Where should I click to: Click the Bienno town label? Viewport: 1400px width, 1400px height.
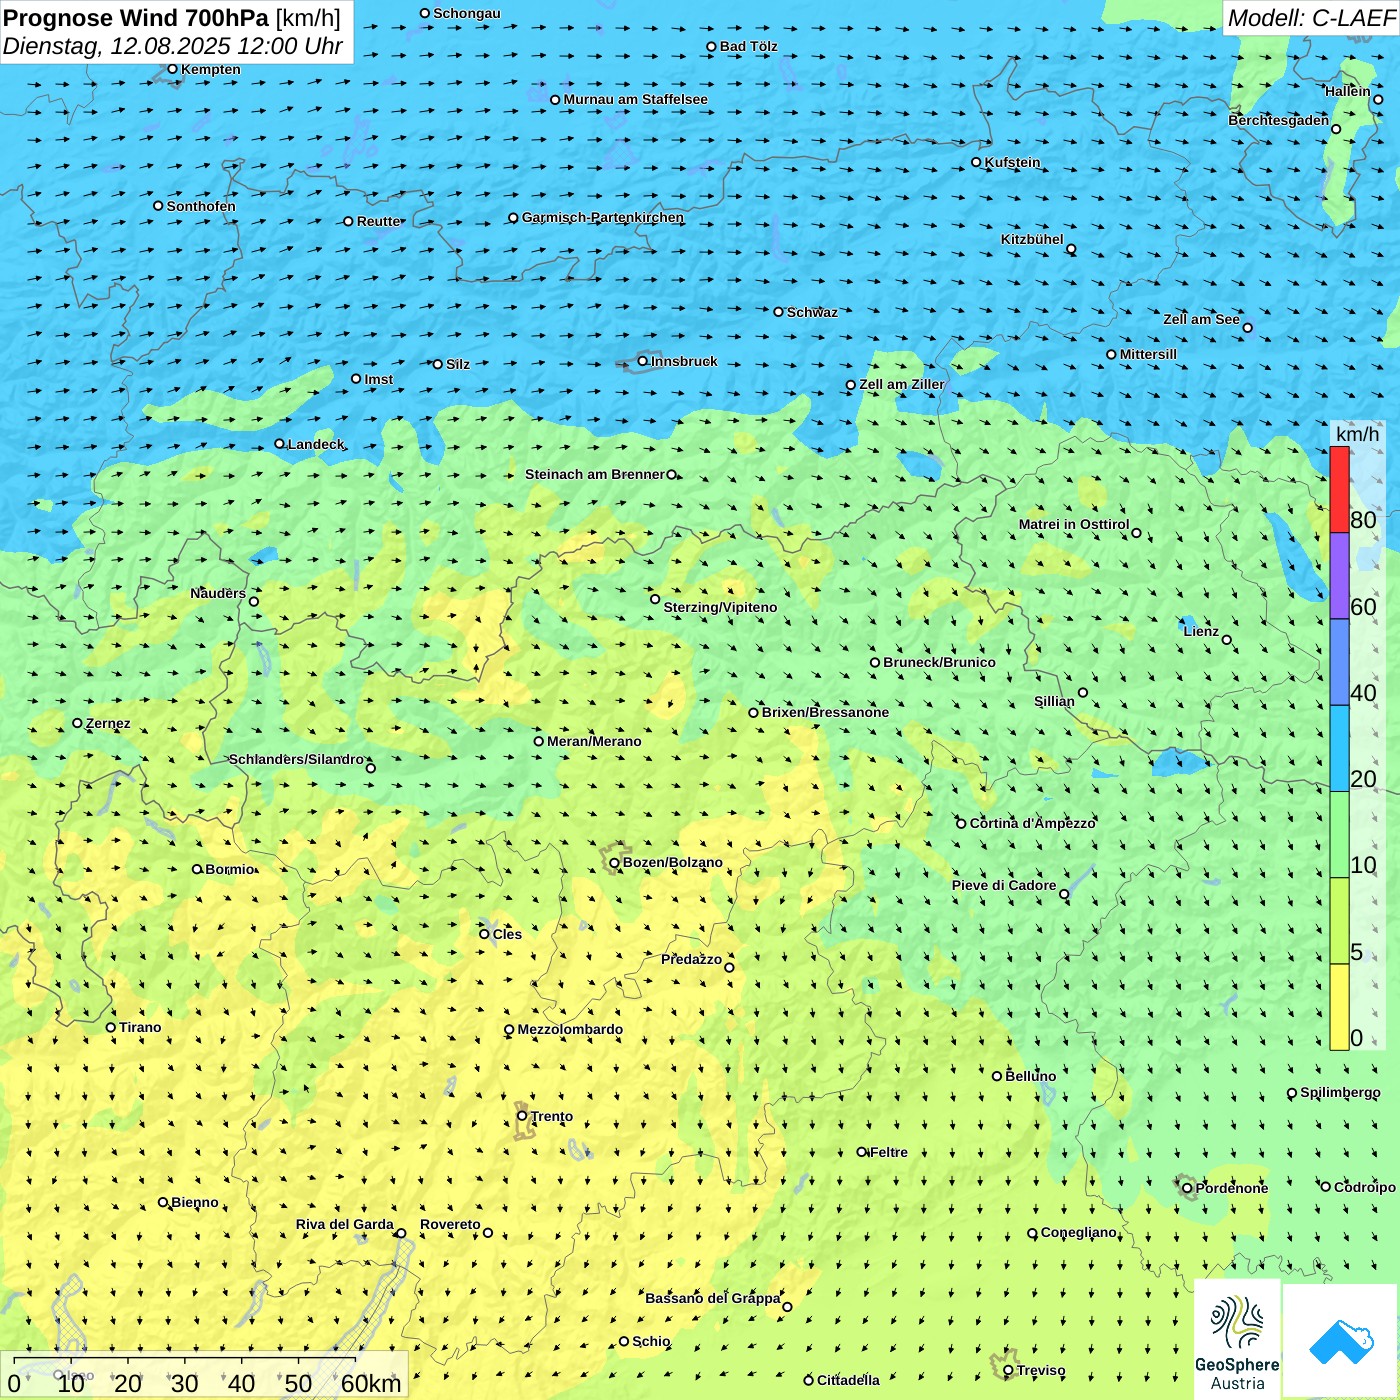pos(195,1202)
